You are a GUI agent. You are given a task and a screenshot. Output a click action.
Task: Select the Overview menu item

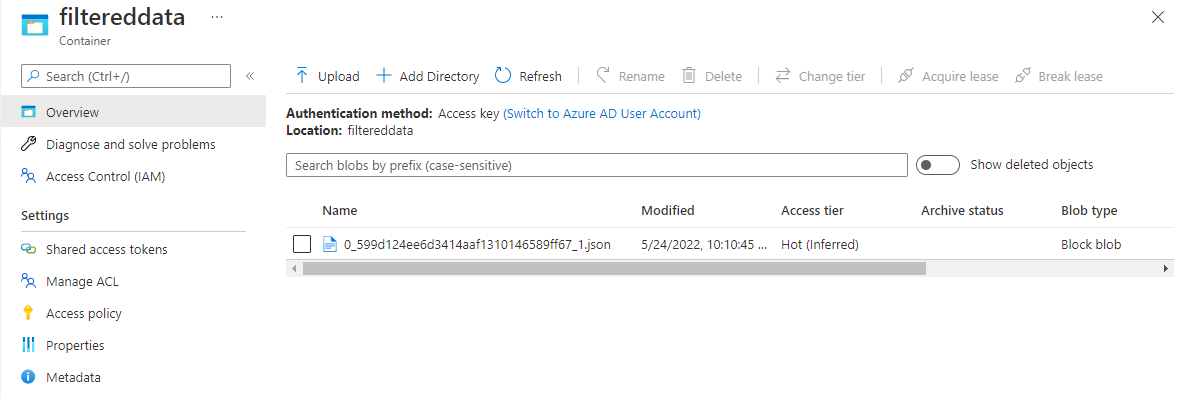click(x=133, y=112)
